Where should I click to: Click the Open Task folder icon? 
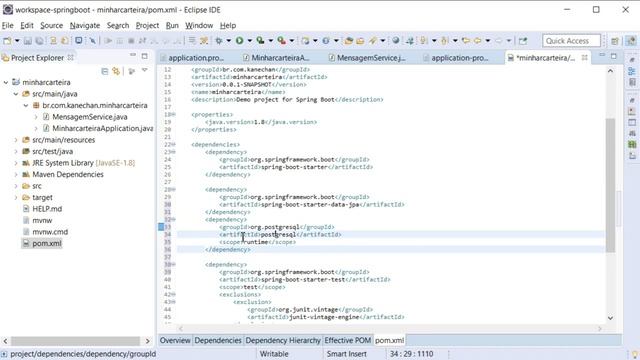tap(360, 41)
